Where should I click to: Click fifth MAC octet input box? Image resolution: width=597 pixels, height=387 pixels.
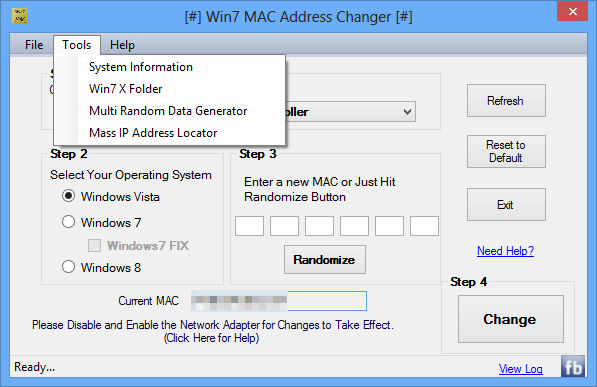389,226
